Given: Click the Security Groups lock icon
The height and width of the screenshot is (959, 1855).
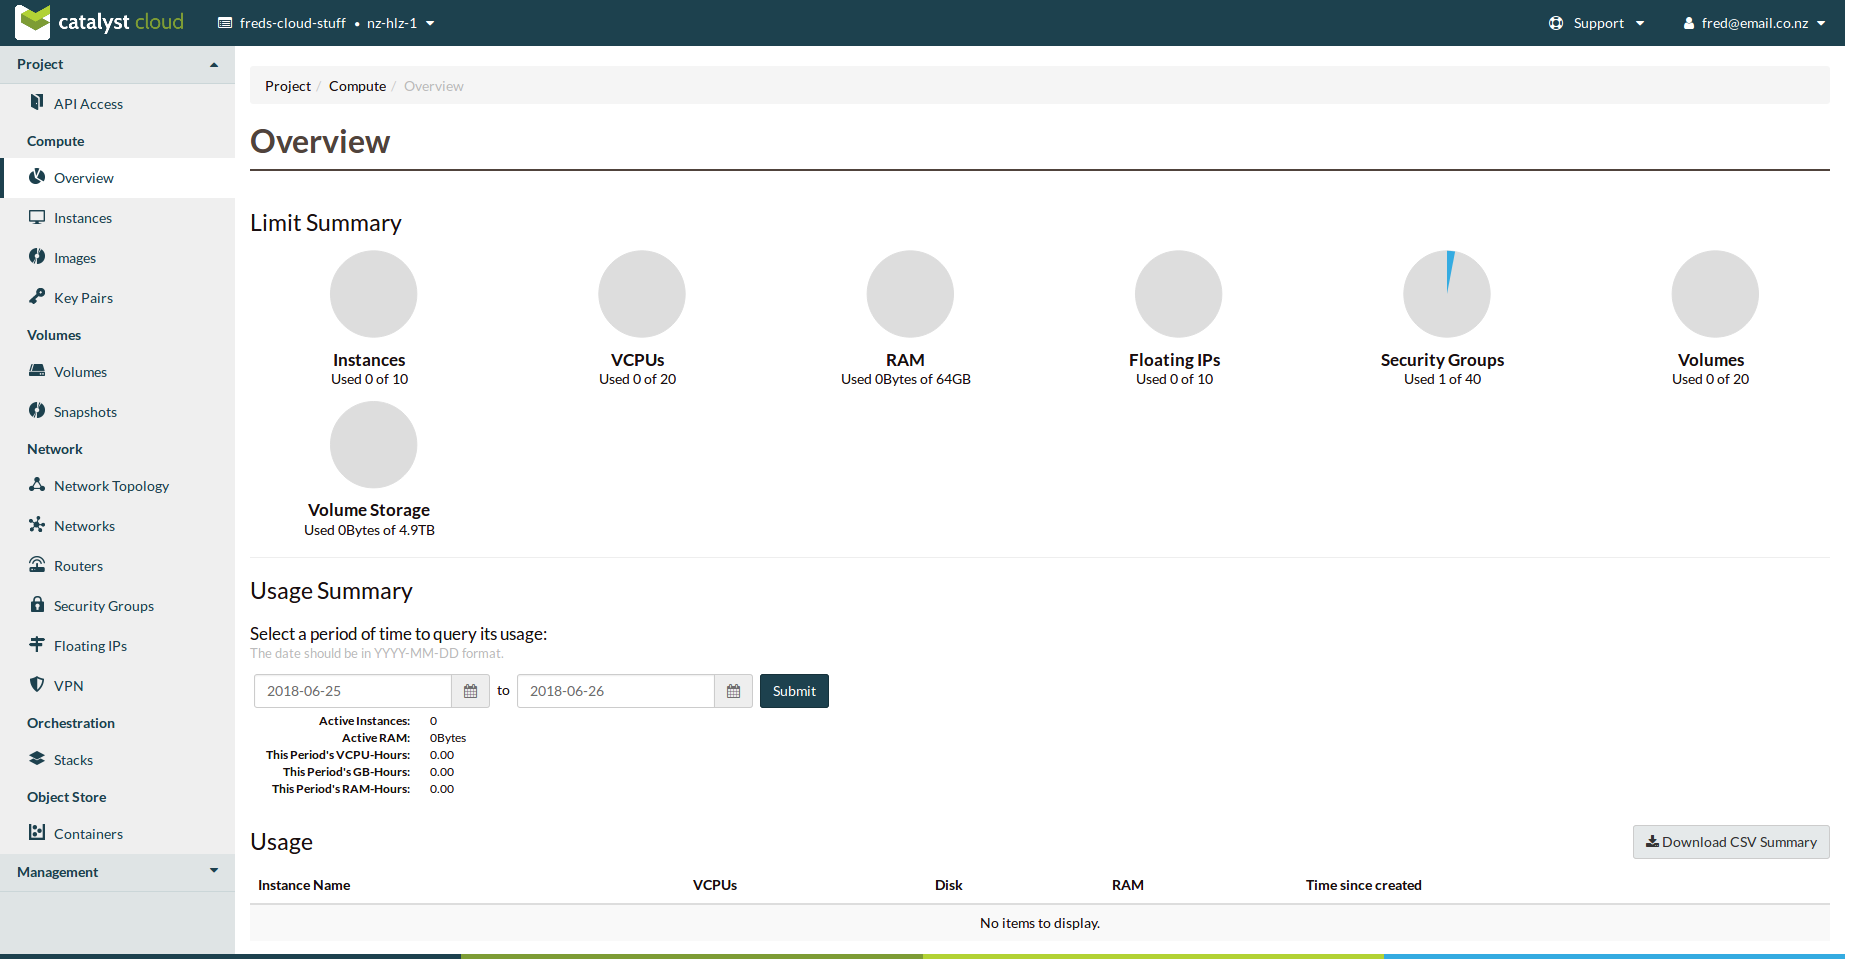Looking at the screenshot, I should (x=37, y=605).
